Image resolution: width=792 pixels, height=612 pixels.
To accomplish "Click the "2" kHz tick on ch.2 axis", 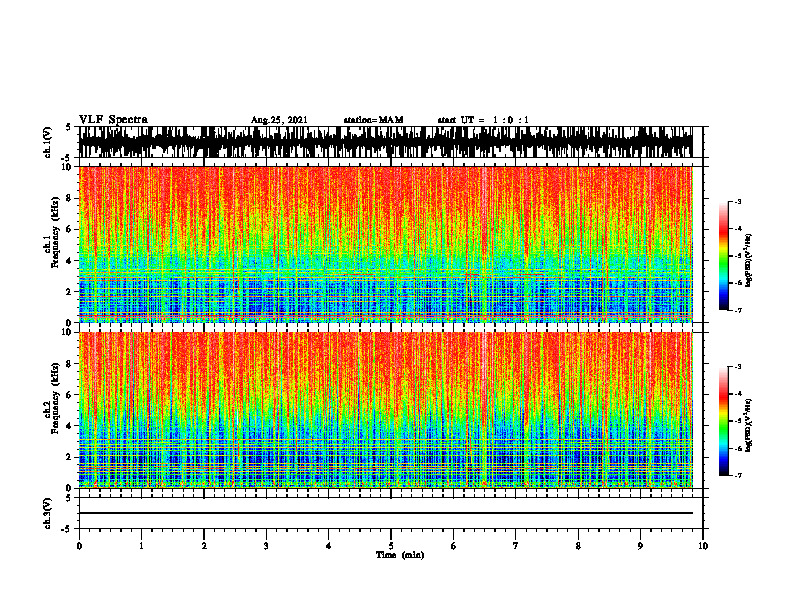I will tap(70, 457).
